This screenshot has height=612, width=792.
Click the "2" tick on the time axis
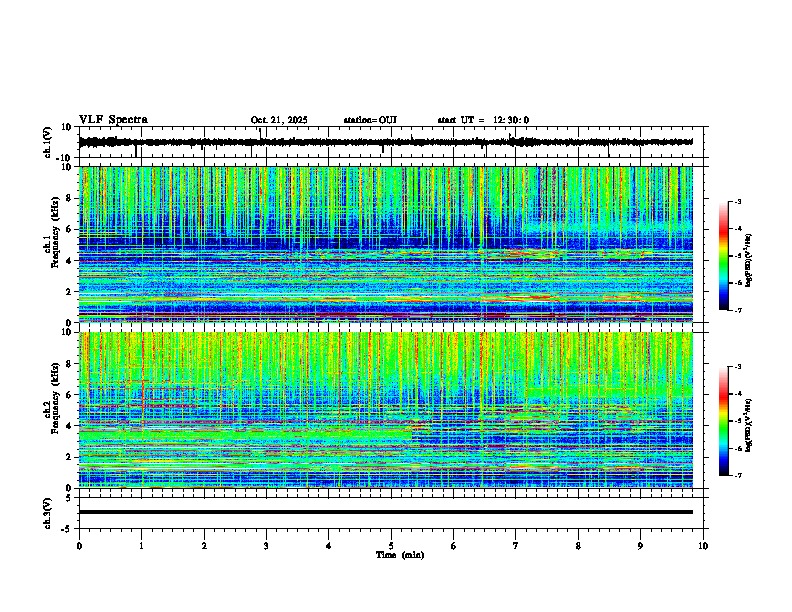pyautogui.click(x=204, y=546)
